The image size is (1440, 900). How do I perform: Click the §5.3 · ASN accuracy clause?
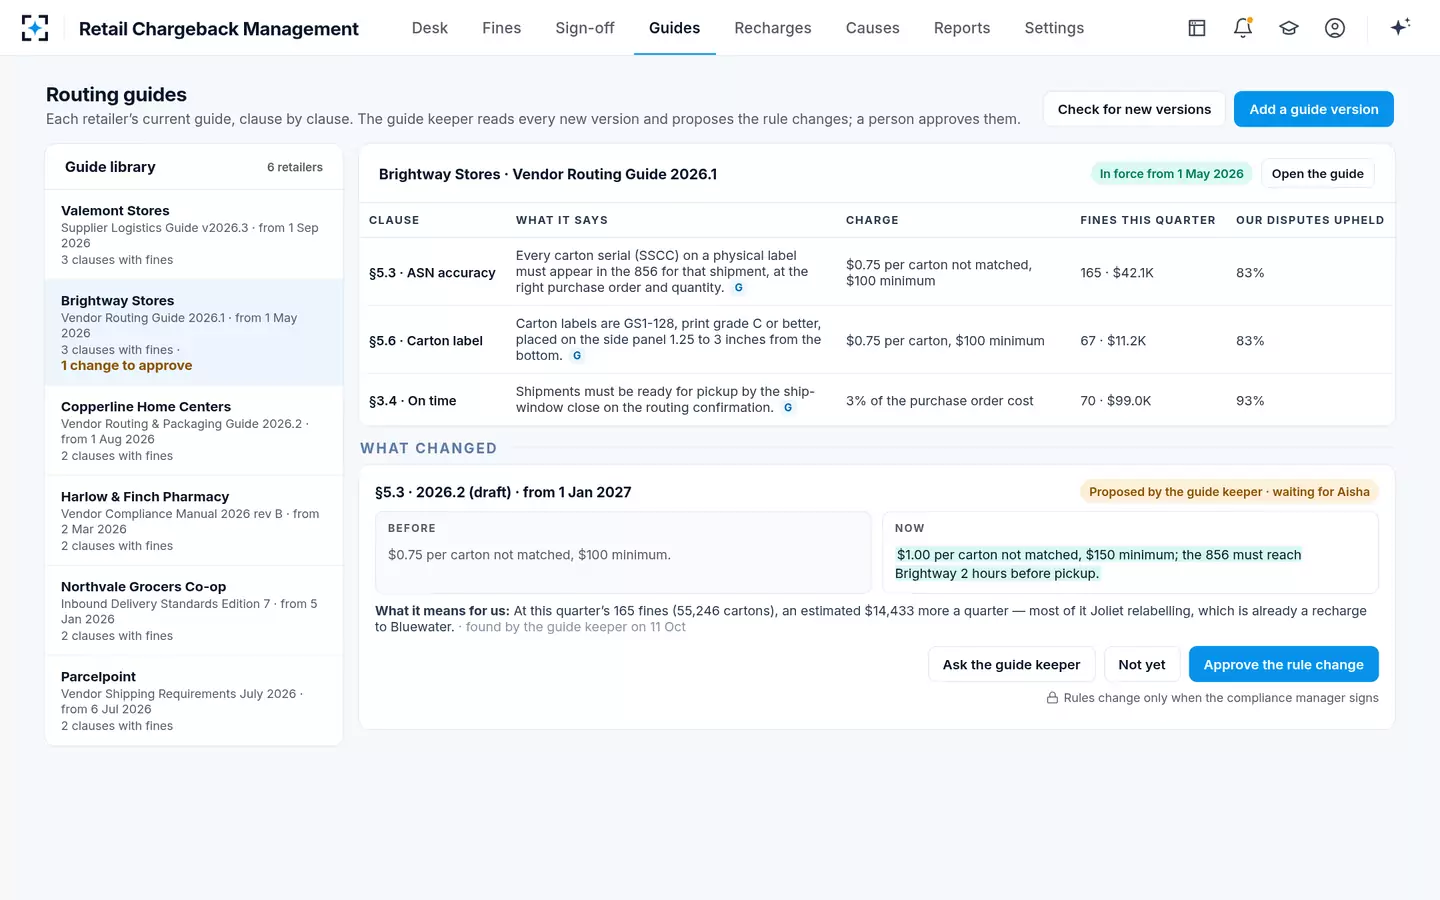point(432,273)
